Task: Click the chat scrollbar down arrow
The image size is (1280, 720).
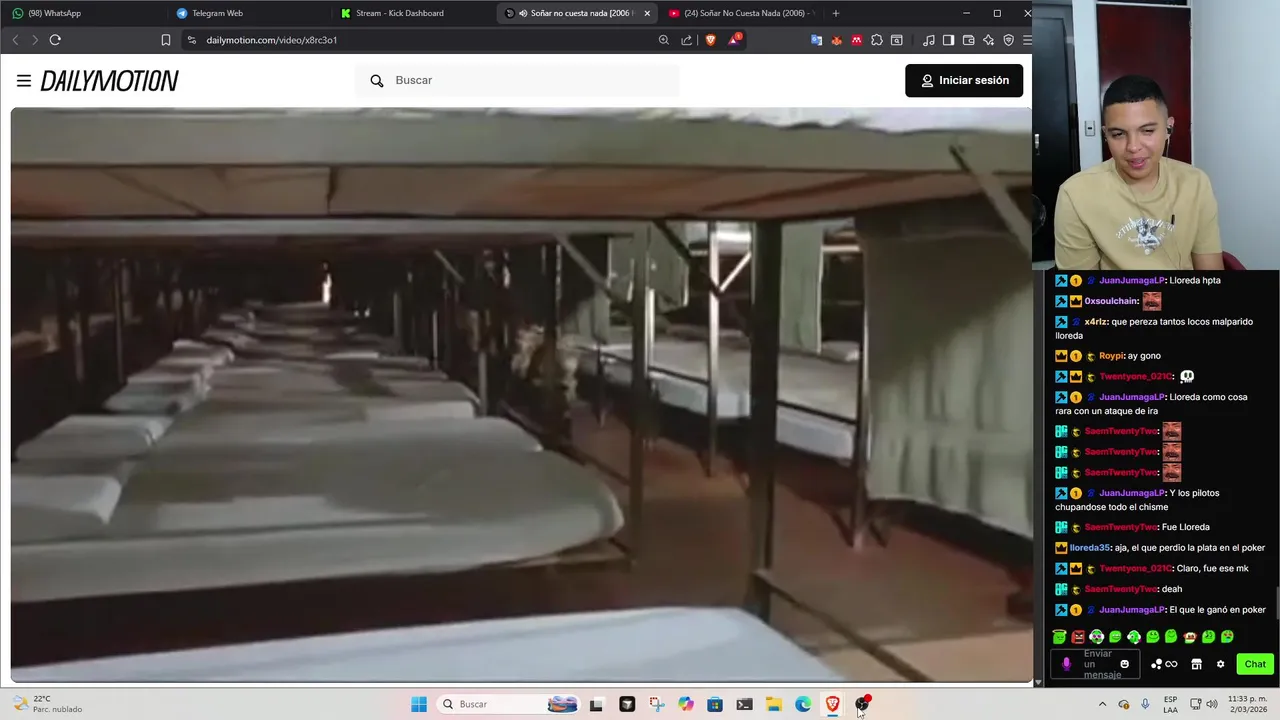Action: click(x=1037, y=682)
